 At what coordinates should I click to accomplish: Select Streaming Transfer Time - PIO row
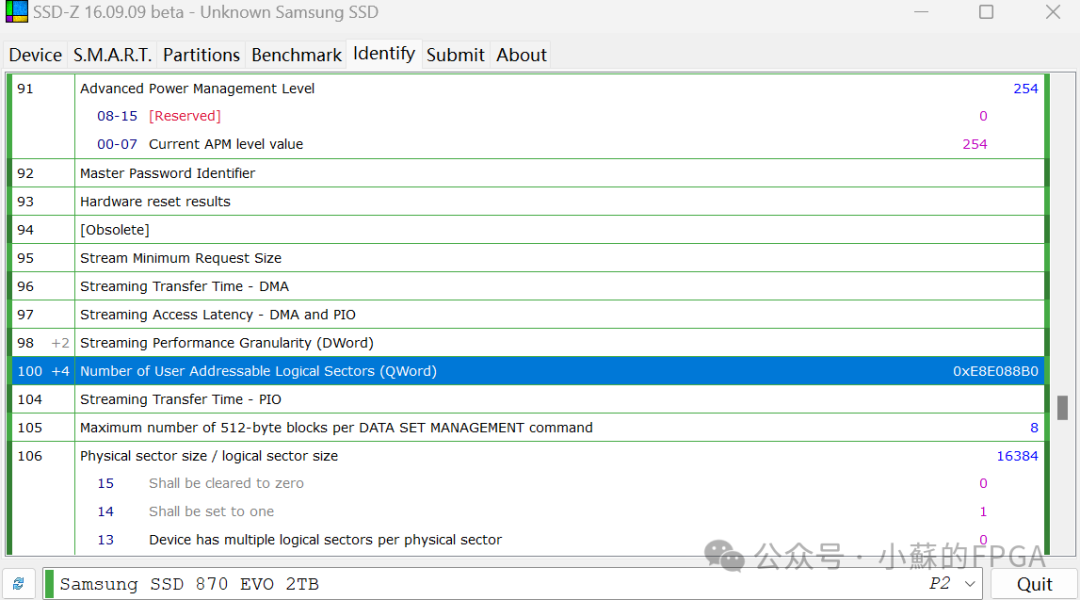(528, 399)
